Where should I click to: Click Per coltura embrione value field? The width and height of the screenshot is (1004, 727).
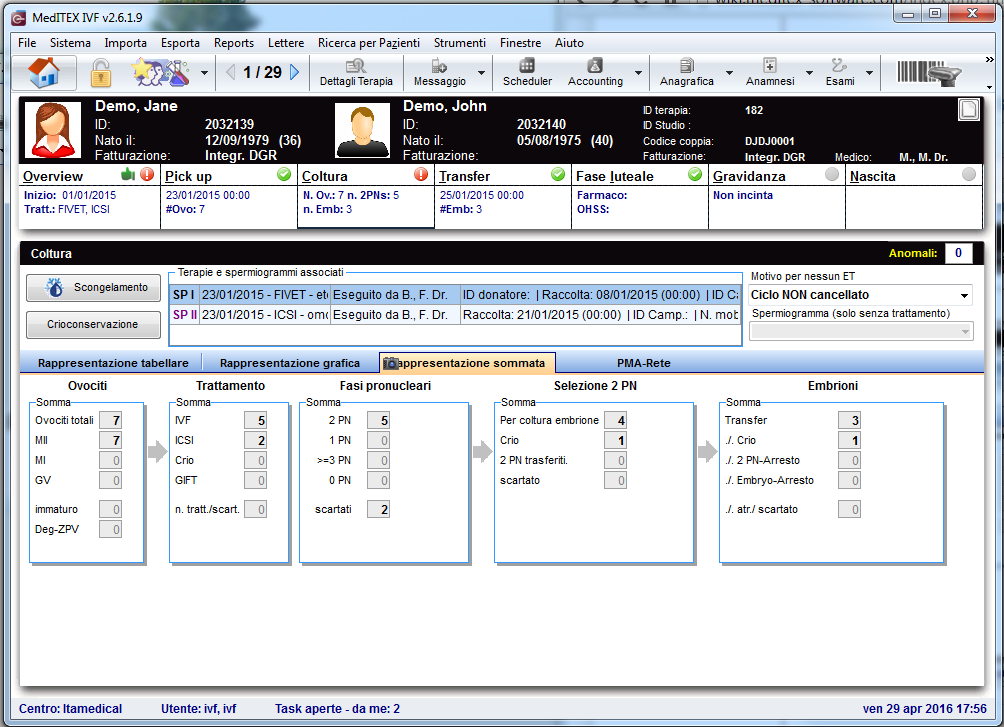(615, 420)
